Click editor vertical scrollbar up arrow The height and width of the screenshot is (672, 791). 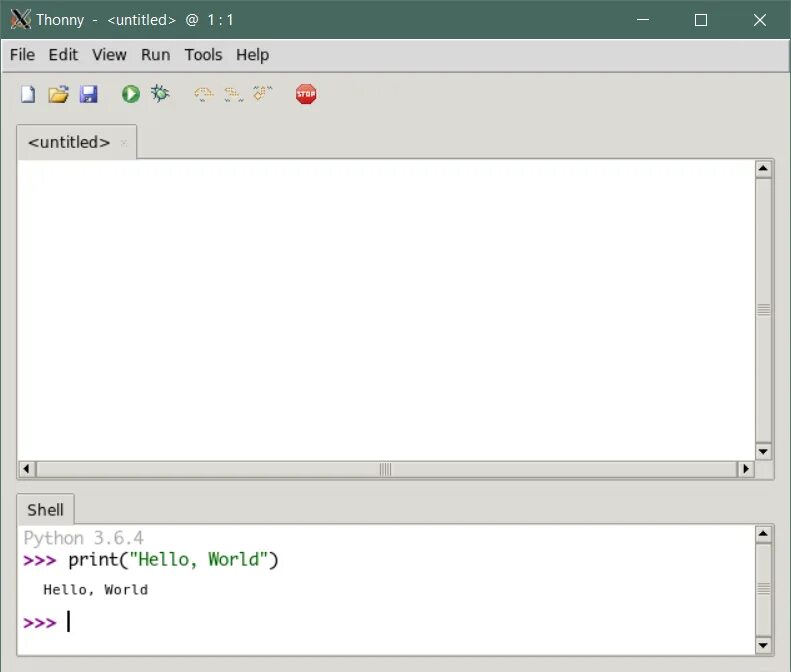click(763, 169)
